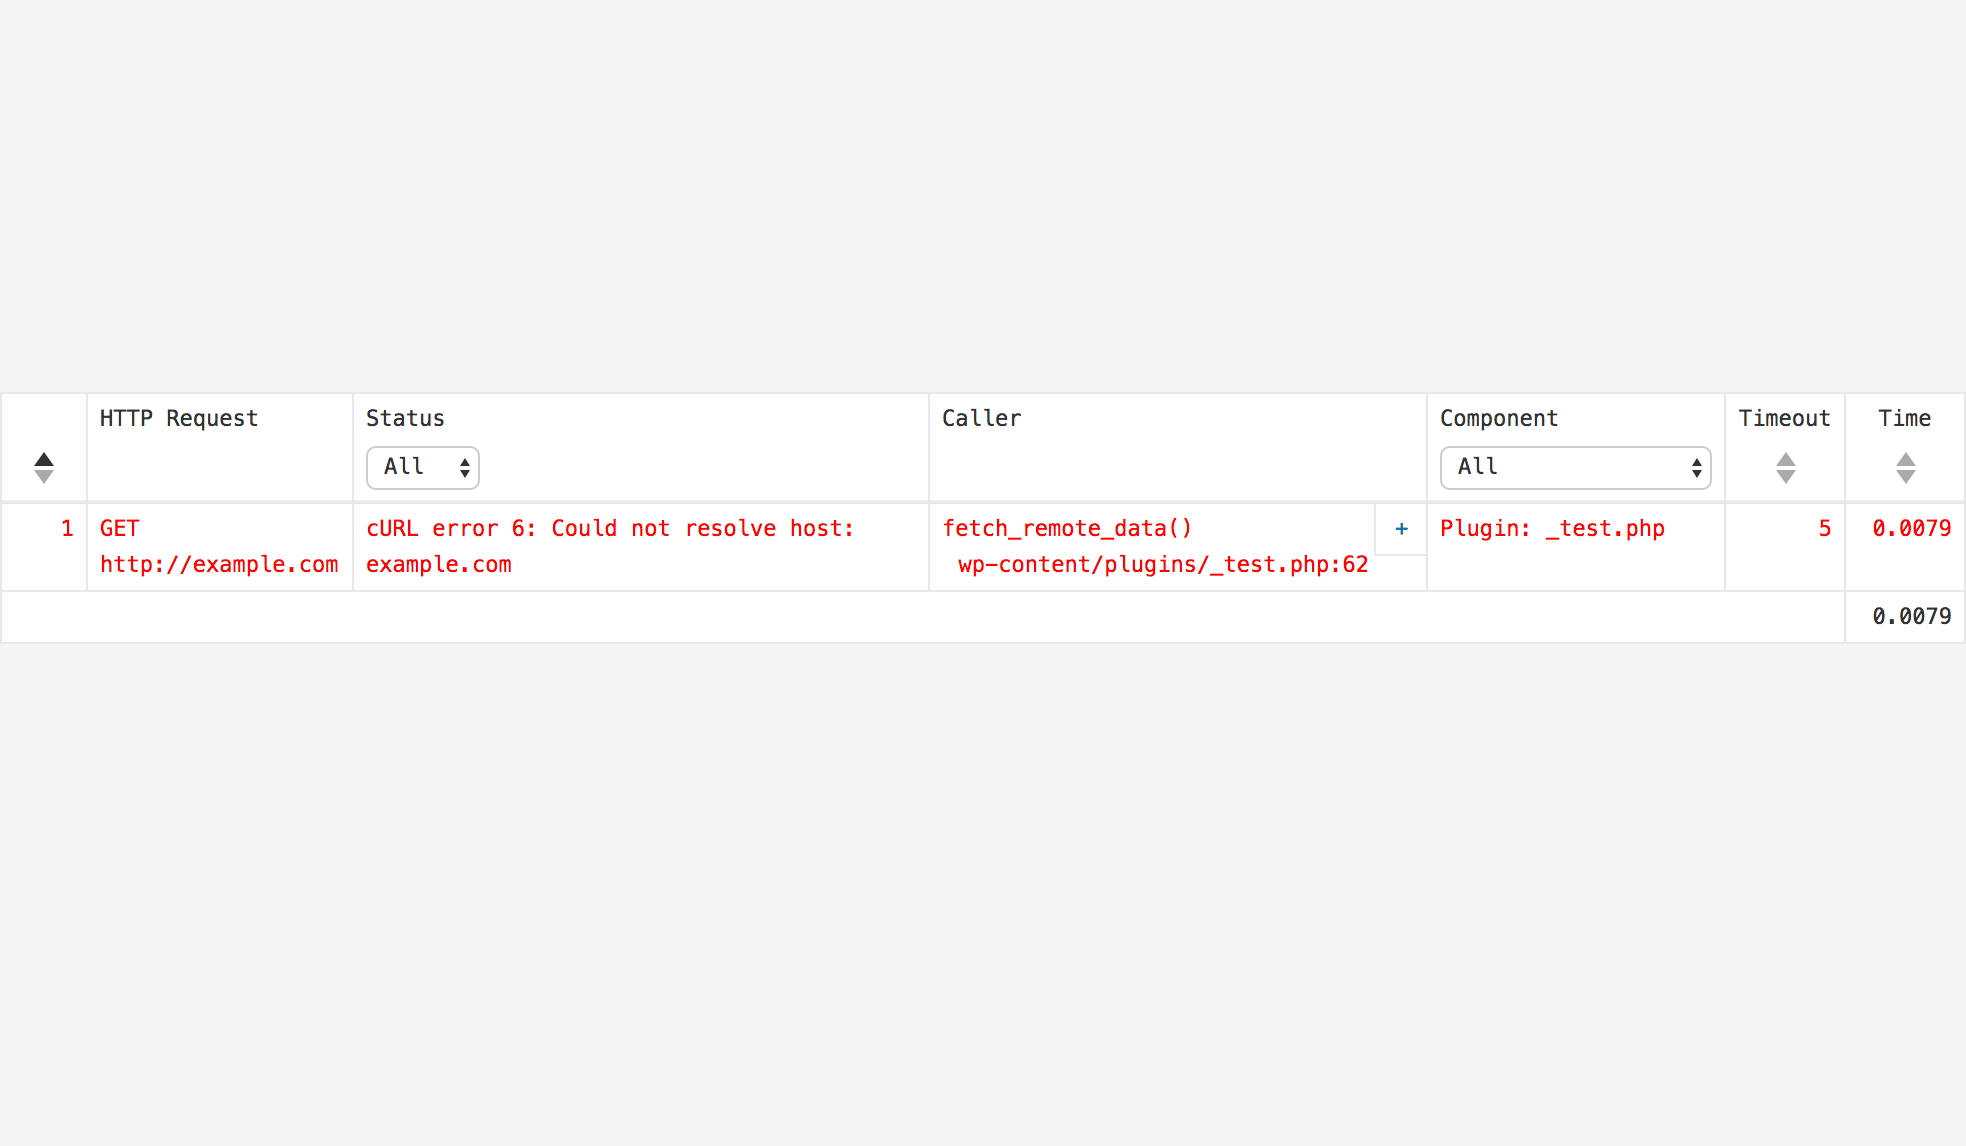The width and height of the screenshot is (1966, 1146).
Task: Click the Plugin: _test.php component cell
Action: (1552, 528)
